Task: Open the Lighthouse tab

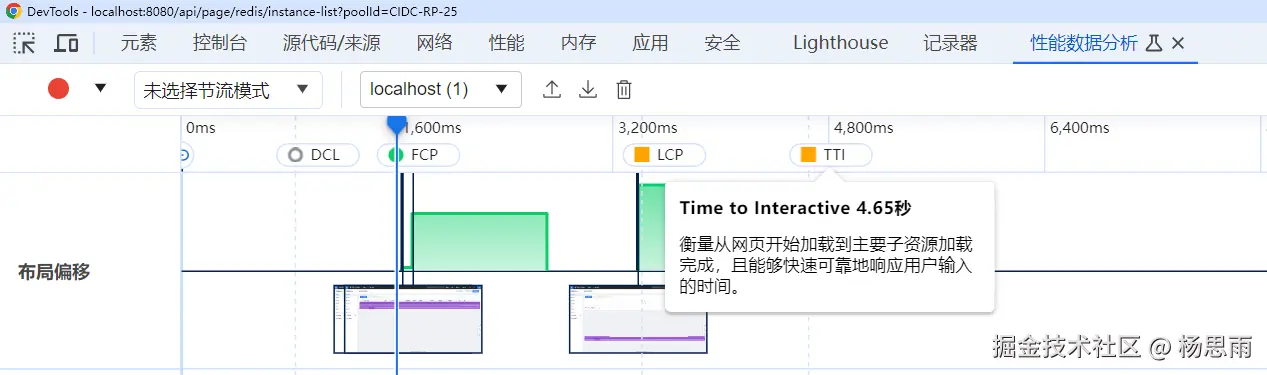Action: pyautogui.click(x=840, y=43)
